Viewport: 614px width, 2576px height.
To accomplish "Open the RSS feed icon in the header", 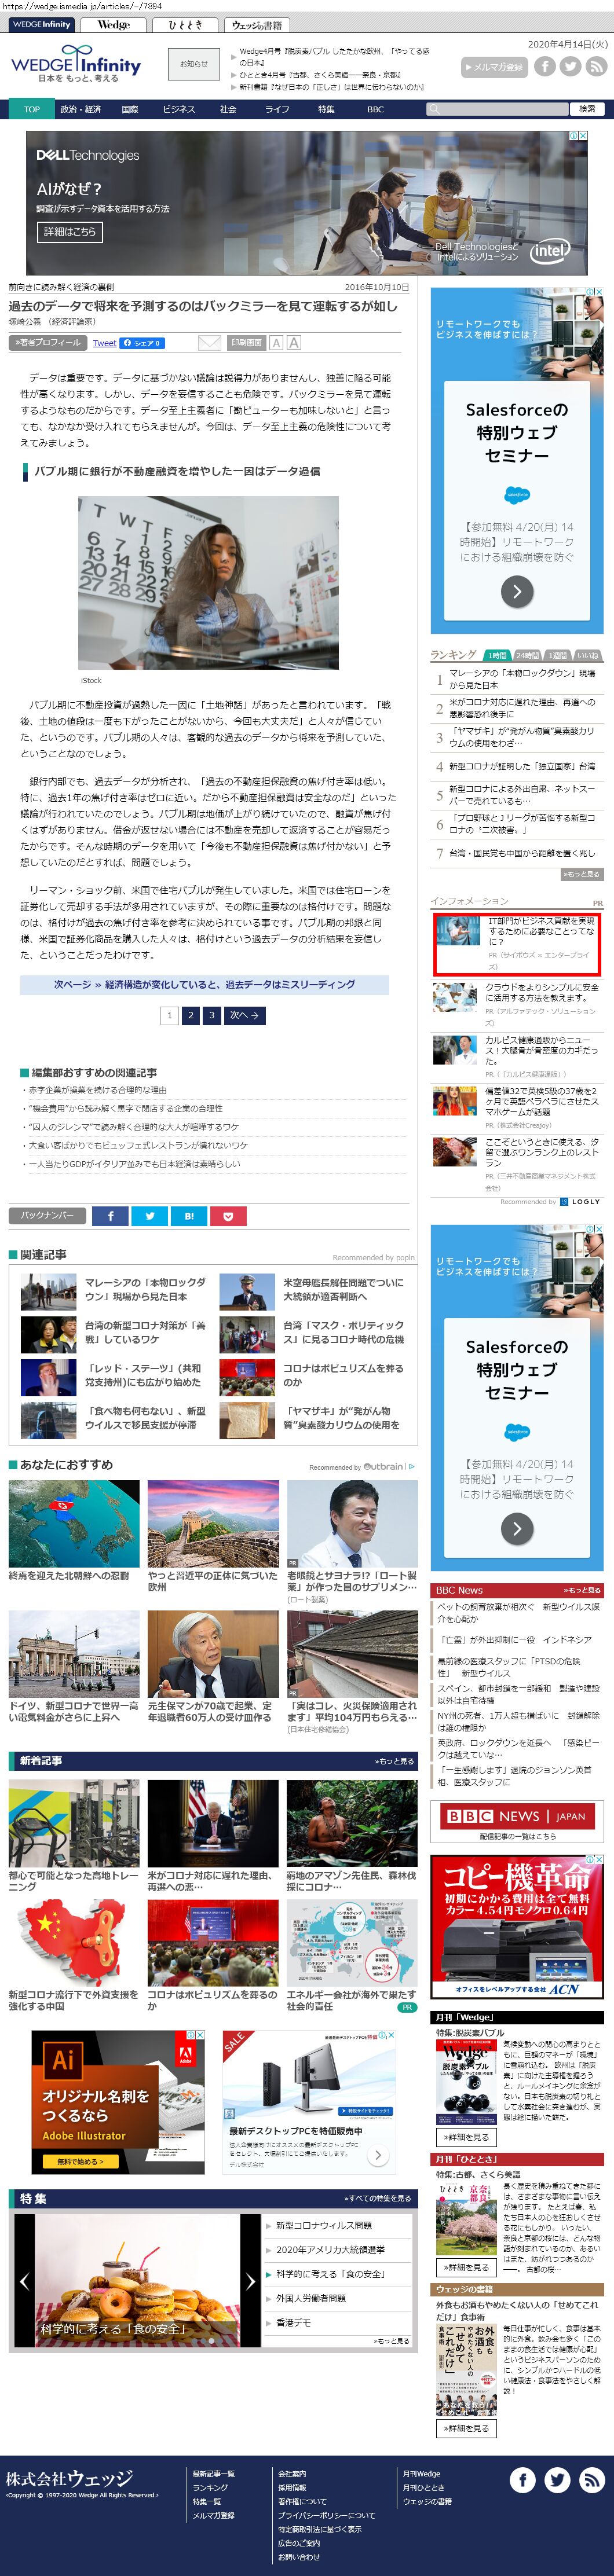I will point(596,67).
